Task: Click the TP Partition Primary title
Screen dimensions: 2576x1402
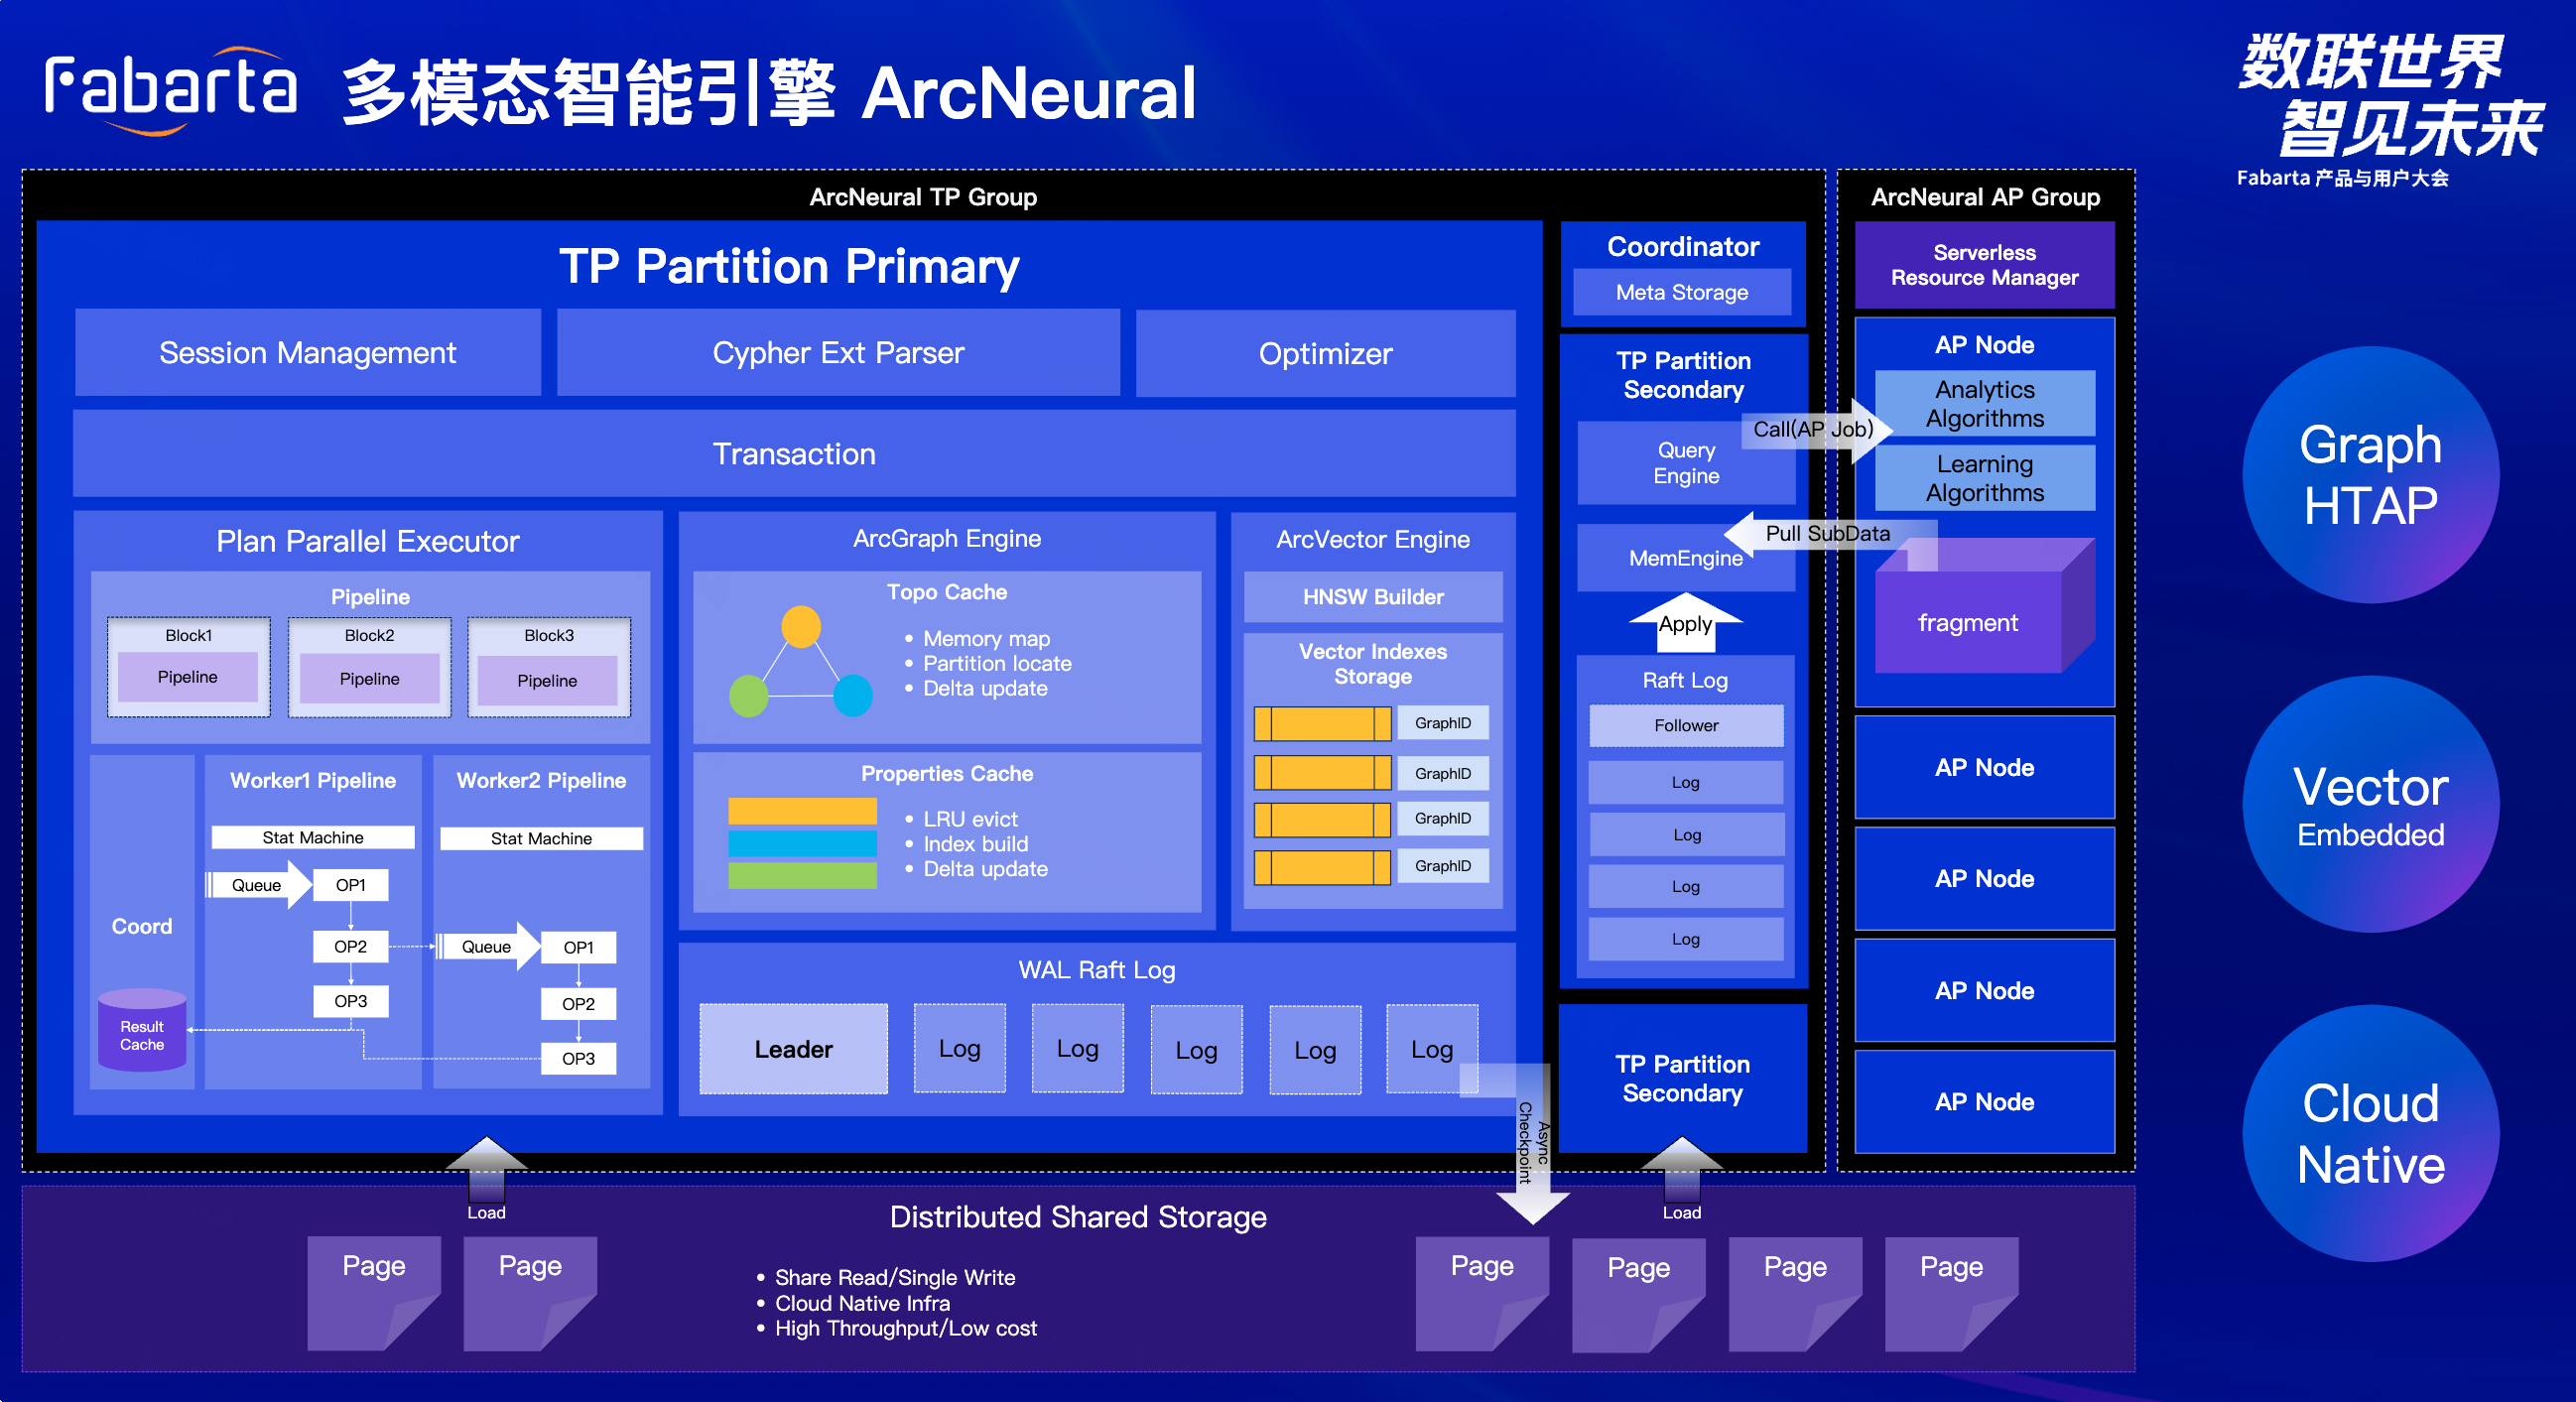Action: [789, 266]
